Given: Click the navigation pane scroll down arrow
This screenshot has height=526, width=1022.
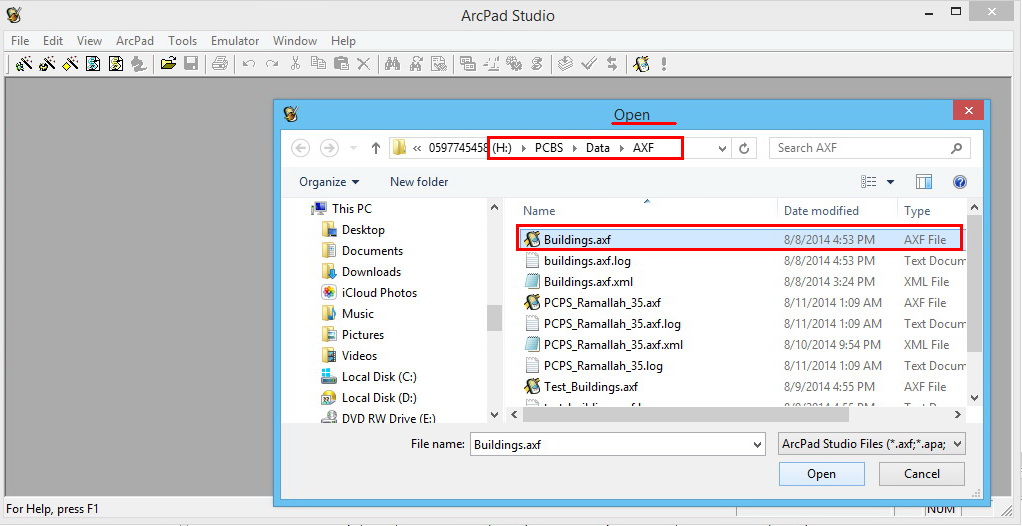Looking at the screenshot, I should point(494,414).
